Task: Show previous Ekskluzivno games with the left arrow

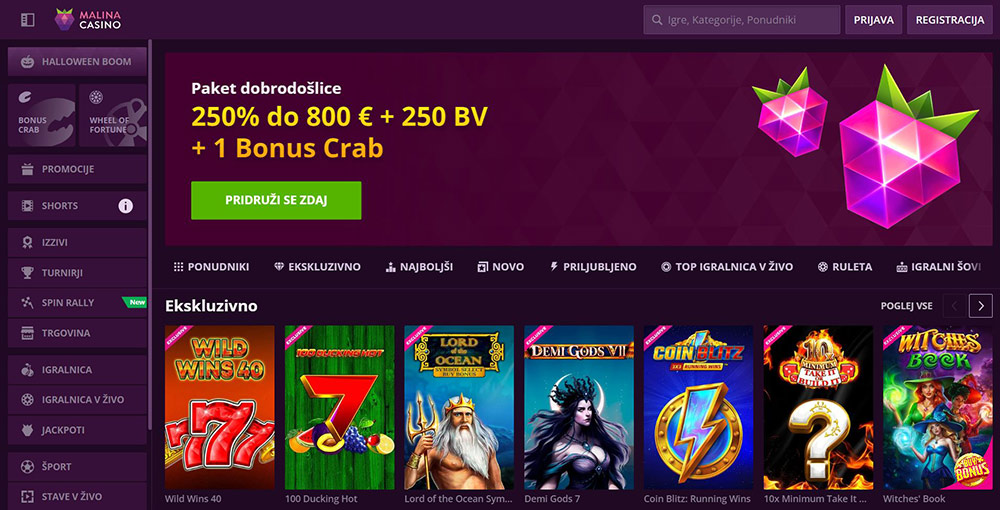Action: tap(955, 306)
